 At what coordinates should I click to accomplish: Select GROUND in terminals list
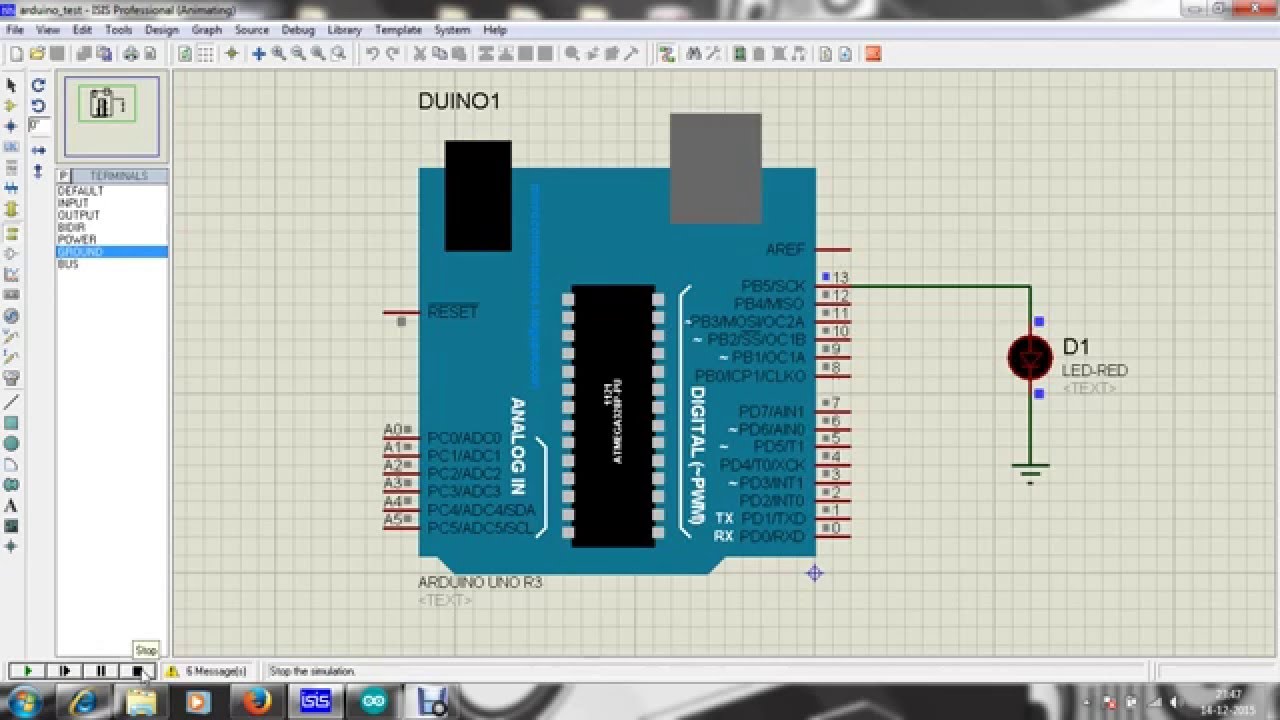click(111, 252)
